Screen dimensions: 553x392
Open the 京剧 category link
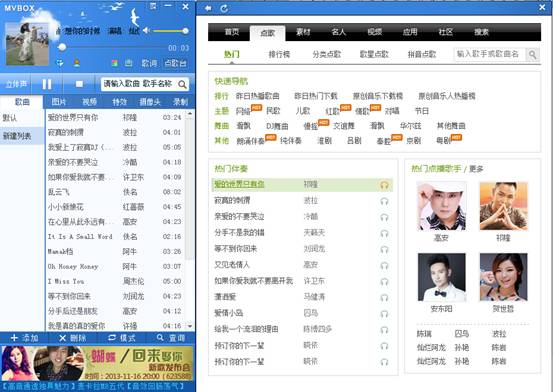tap(413, 141)
